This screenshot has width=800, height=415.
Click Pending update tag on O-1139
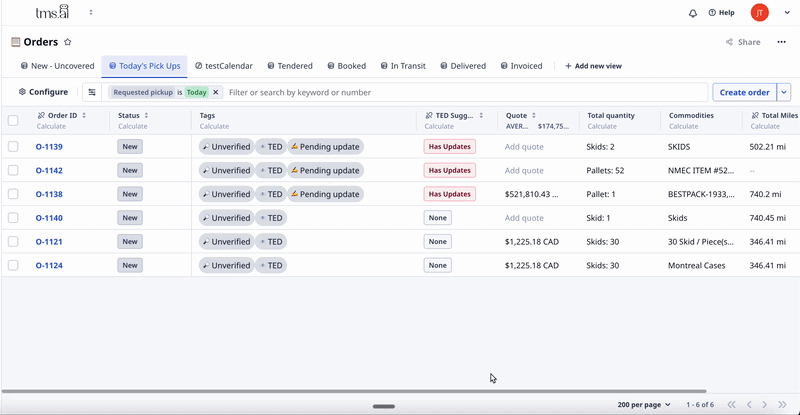[x=326, y=147]
